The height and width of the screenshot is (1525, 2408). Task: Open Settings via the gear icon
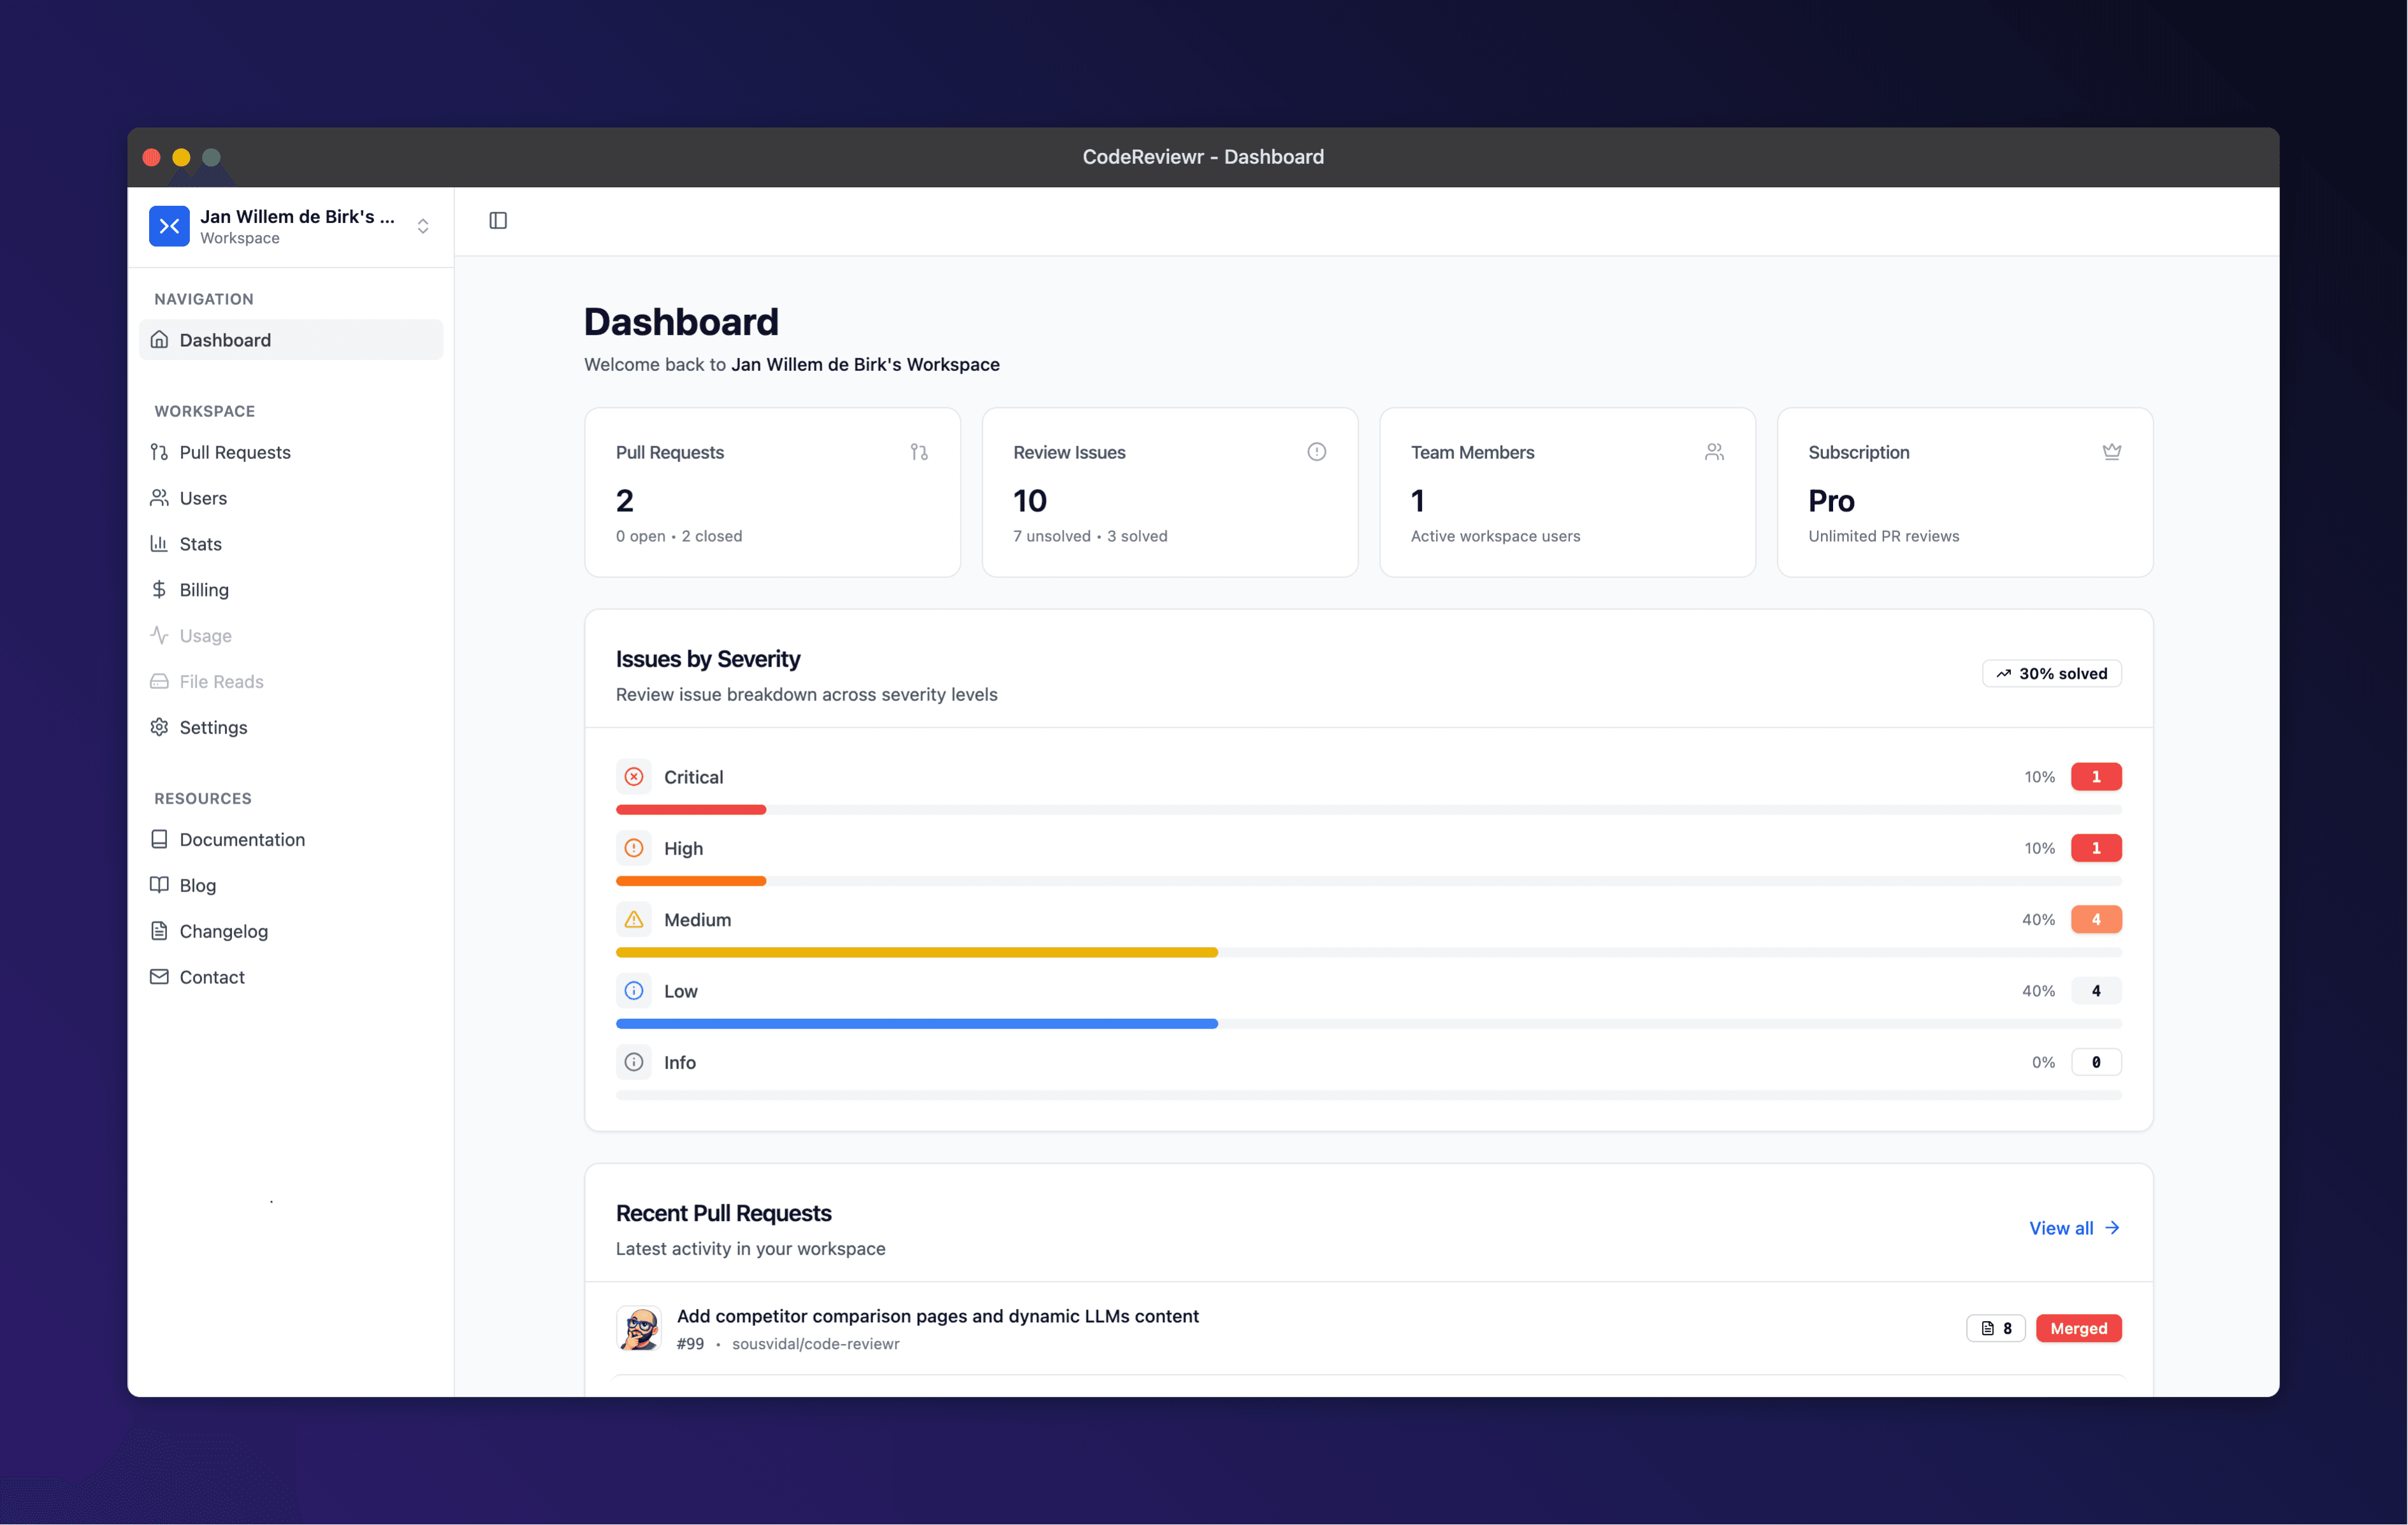160,727
